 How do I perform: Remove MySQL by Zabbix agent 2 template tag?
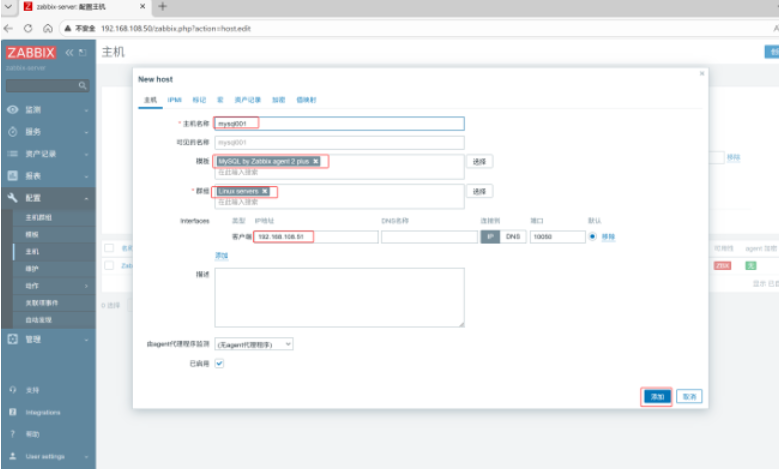(315, 161)
